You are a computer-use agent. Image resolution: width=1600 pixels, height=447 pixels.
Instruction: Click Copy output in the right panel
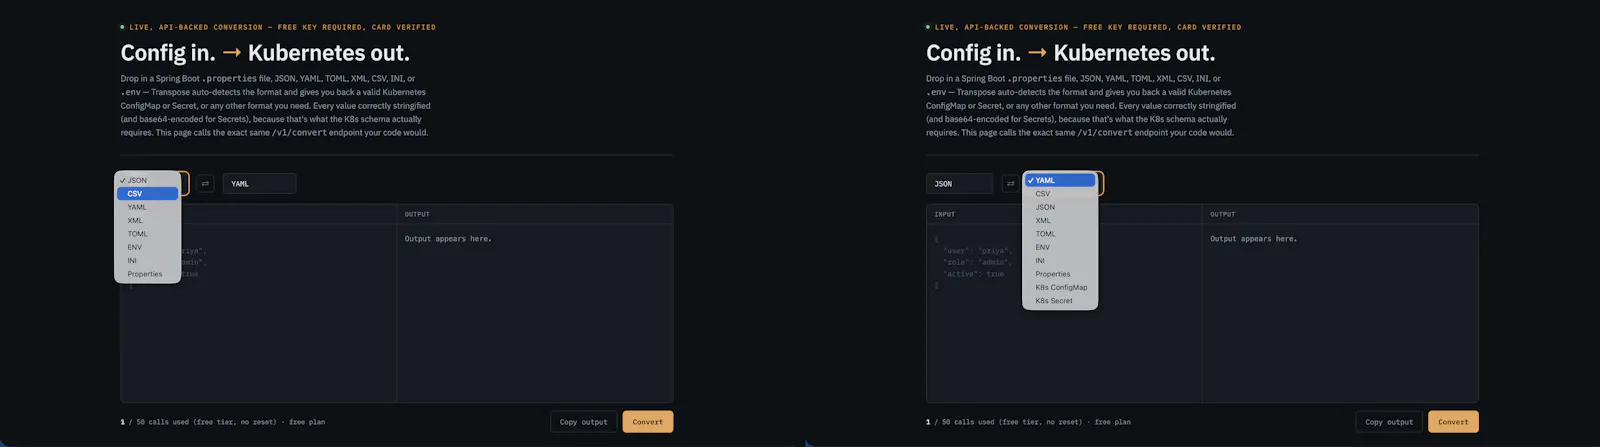click(1389, 422)
